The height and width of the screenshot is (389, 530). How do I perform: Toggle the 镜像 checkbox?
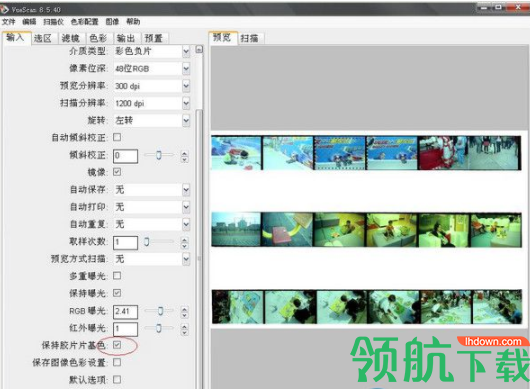[117, 172]
